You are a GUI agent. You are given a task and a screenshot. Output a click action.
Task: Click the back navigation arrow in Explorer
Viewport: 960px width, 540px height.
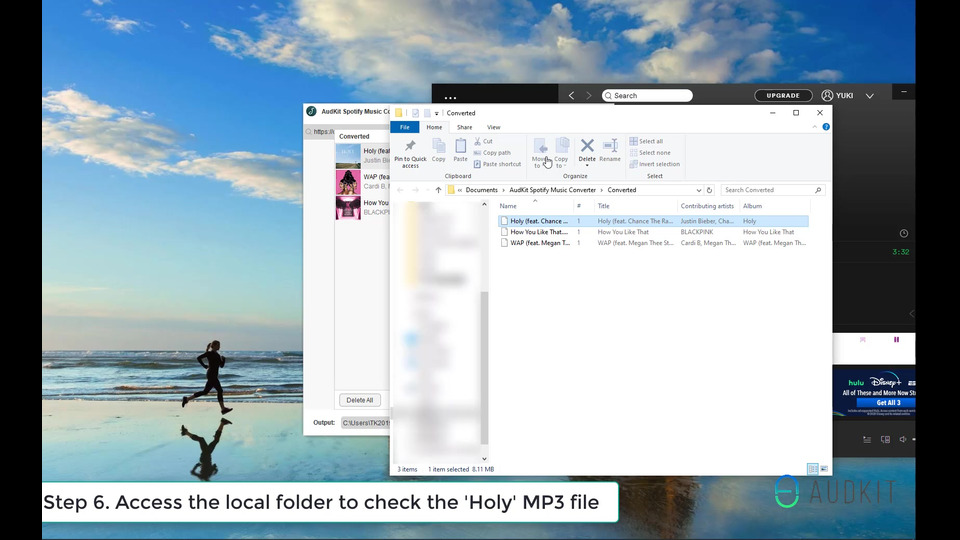(400, 190)
